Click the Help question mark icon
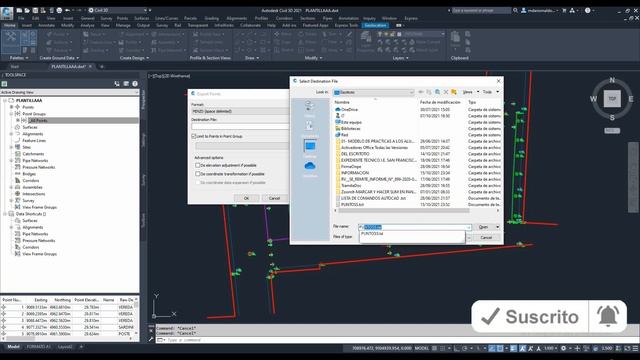Screen dimensions: 640x360 (x=587, y=10)
